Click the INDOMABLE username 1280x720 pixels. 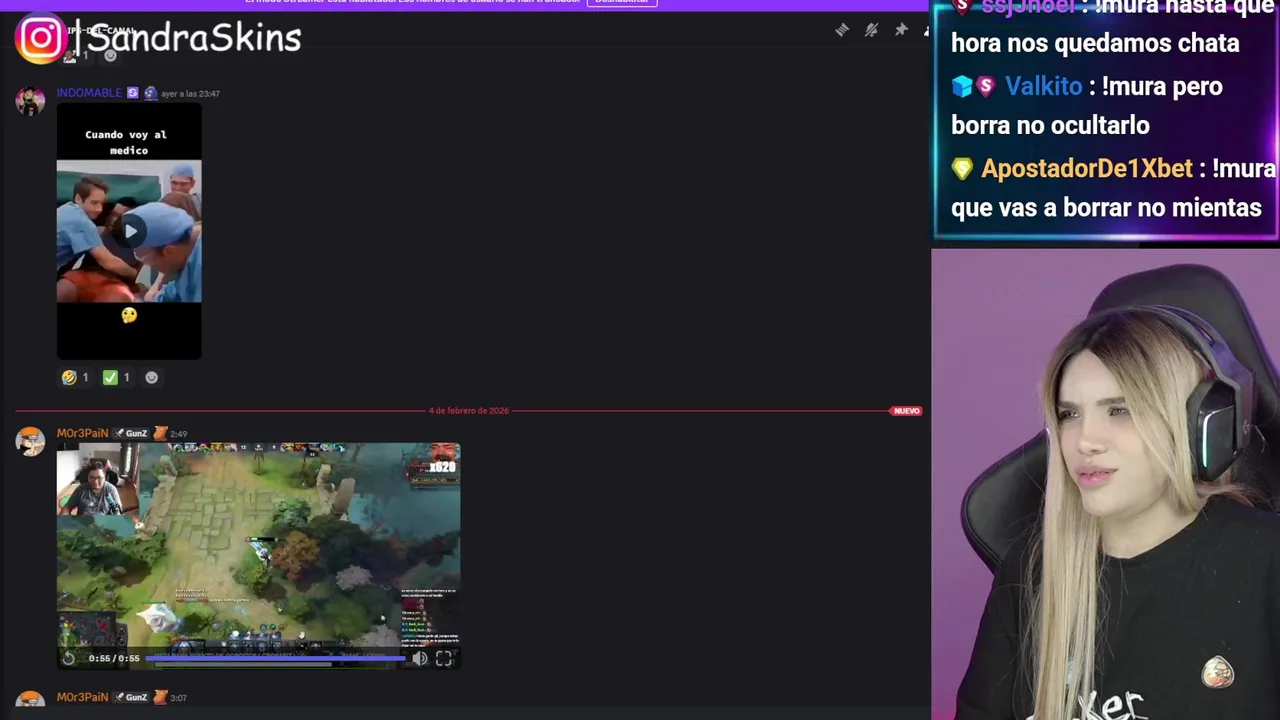pyautogui.click(x=89, y=93)
